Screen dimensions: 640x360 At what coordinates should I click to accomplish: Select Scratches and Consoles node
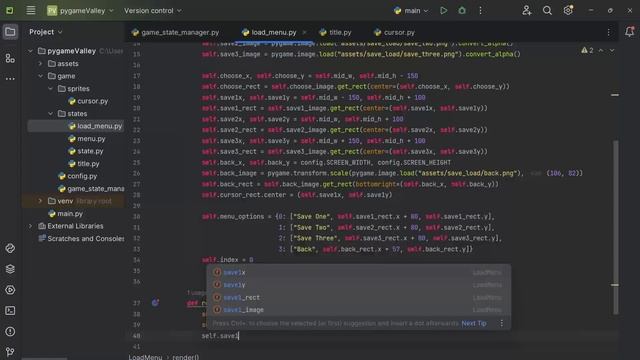click(x=86, y=238)
